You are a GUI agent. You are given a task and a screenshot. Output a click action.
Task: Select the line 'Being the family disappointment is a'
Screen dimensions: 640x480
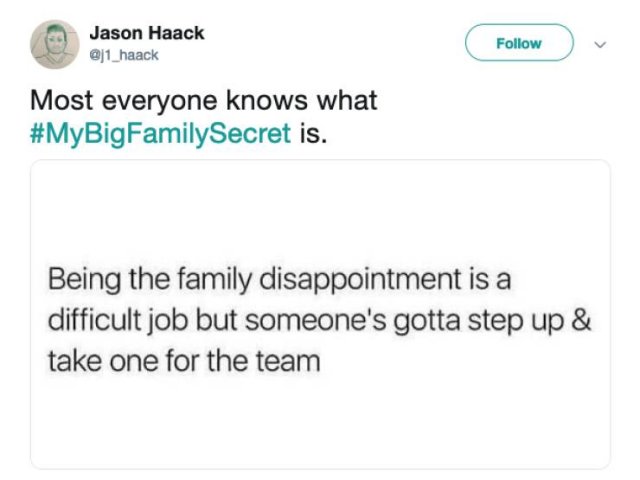pyautogui.click(x=280, y=280)
